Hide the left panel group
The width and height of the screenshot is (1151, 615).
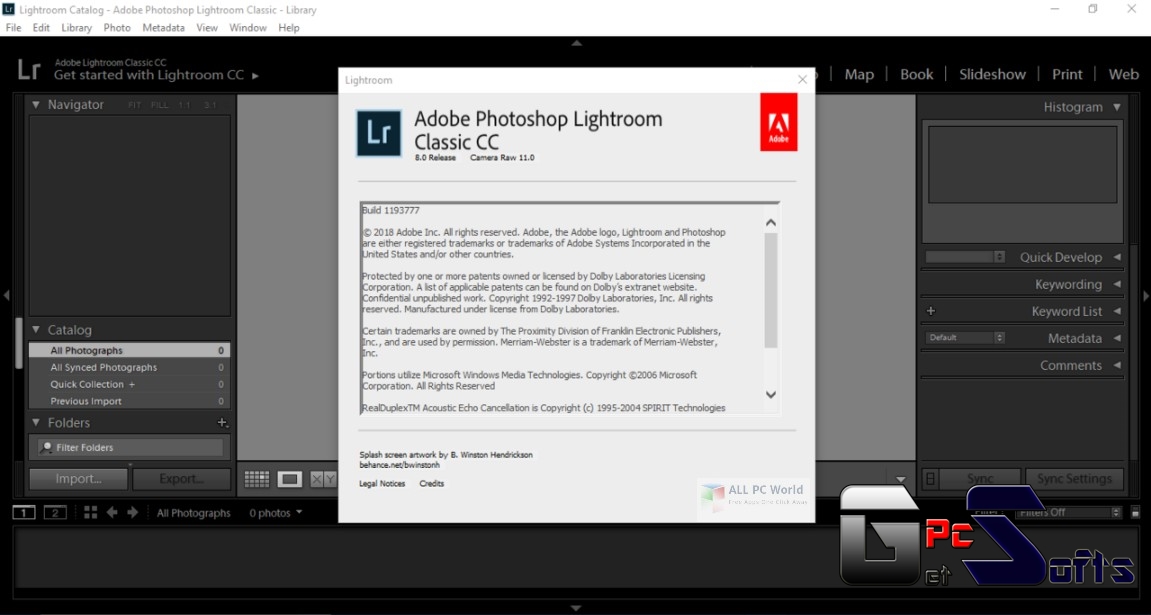[6, 296]
